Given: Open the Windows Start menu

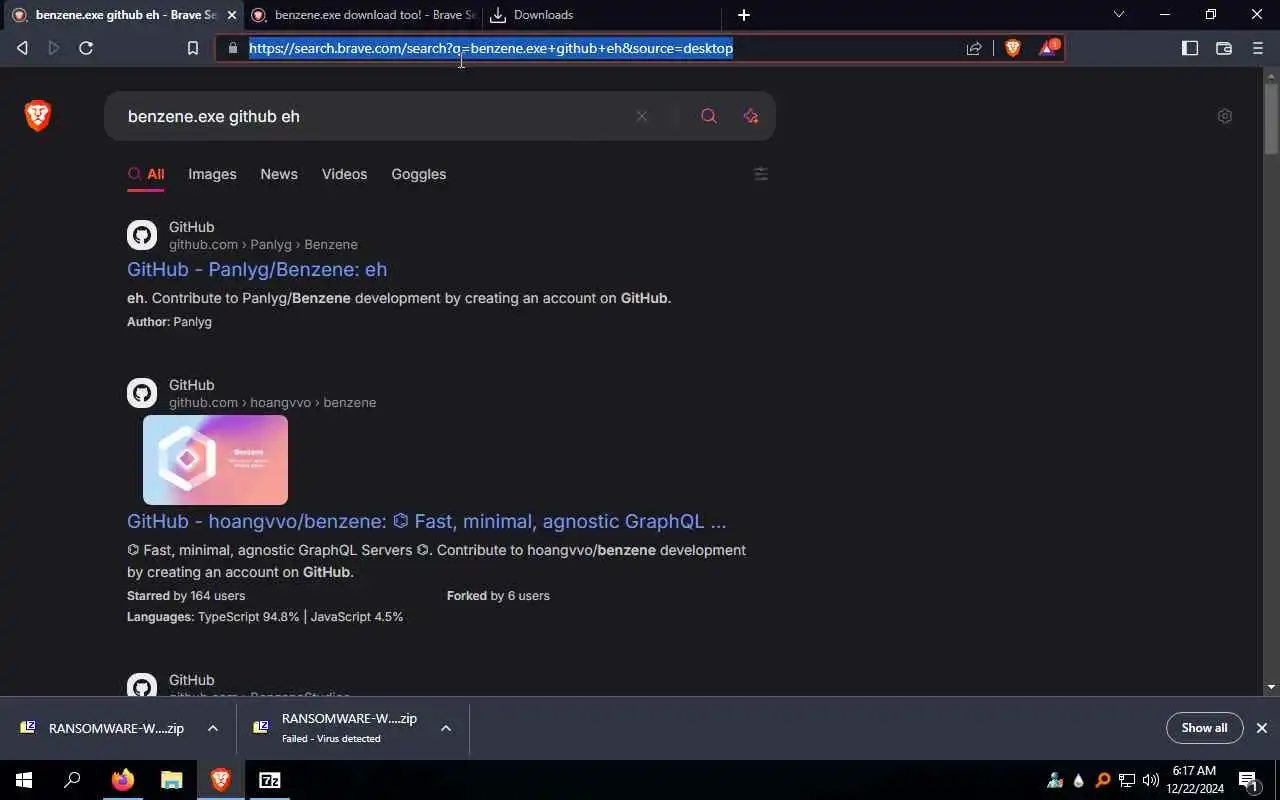Looking at the screenshot, I should pyautogui.click(x=24, y=780).
